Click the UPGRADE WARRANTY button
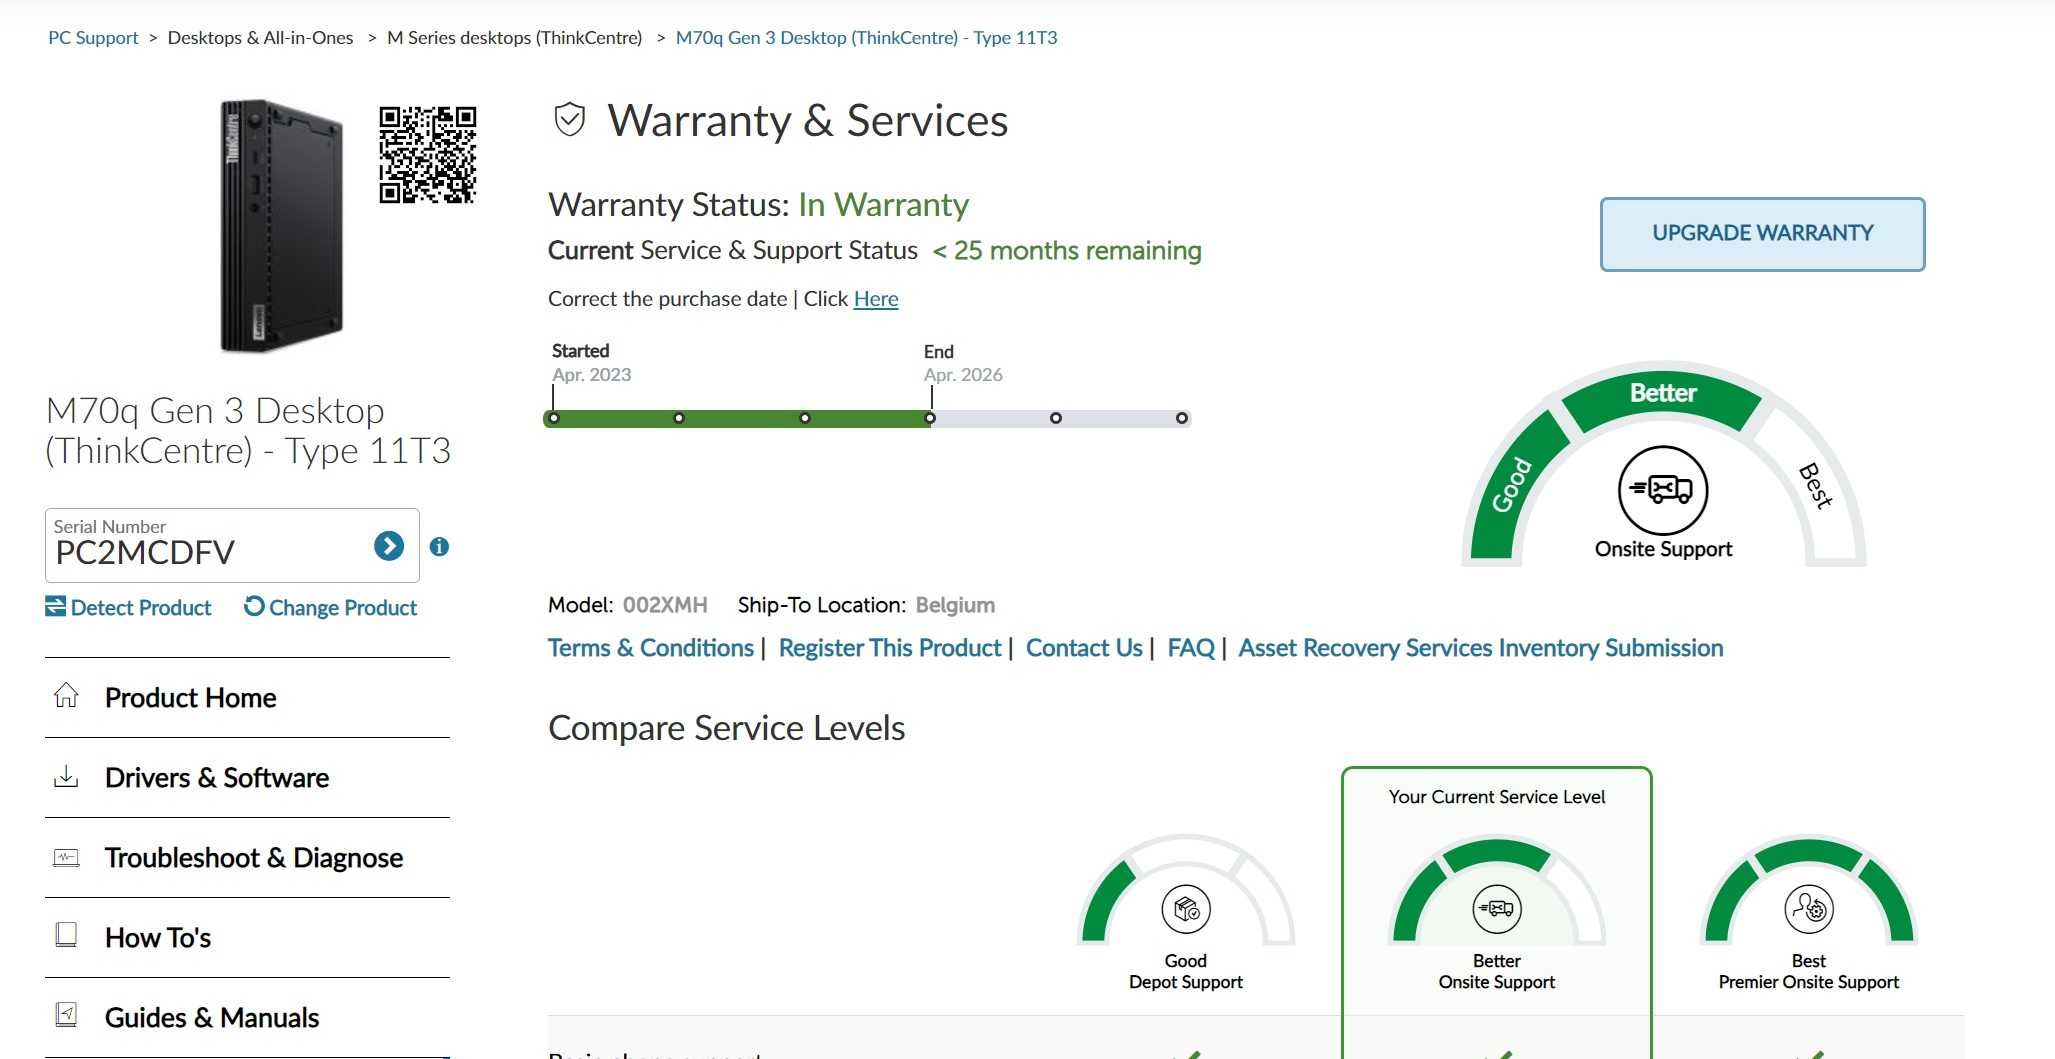This screenshot has width=2055, height=1059. (x=1762, y=234)
